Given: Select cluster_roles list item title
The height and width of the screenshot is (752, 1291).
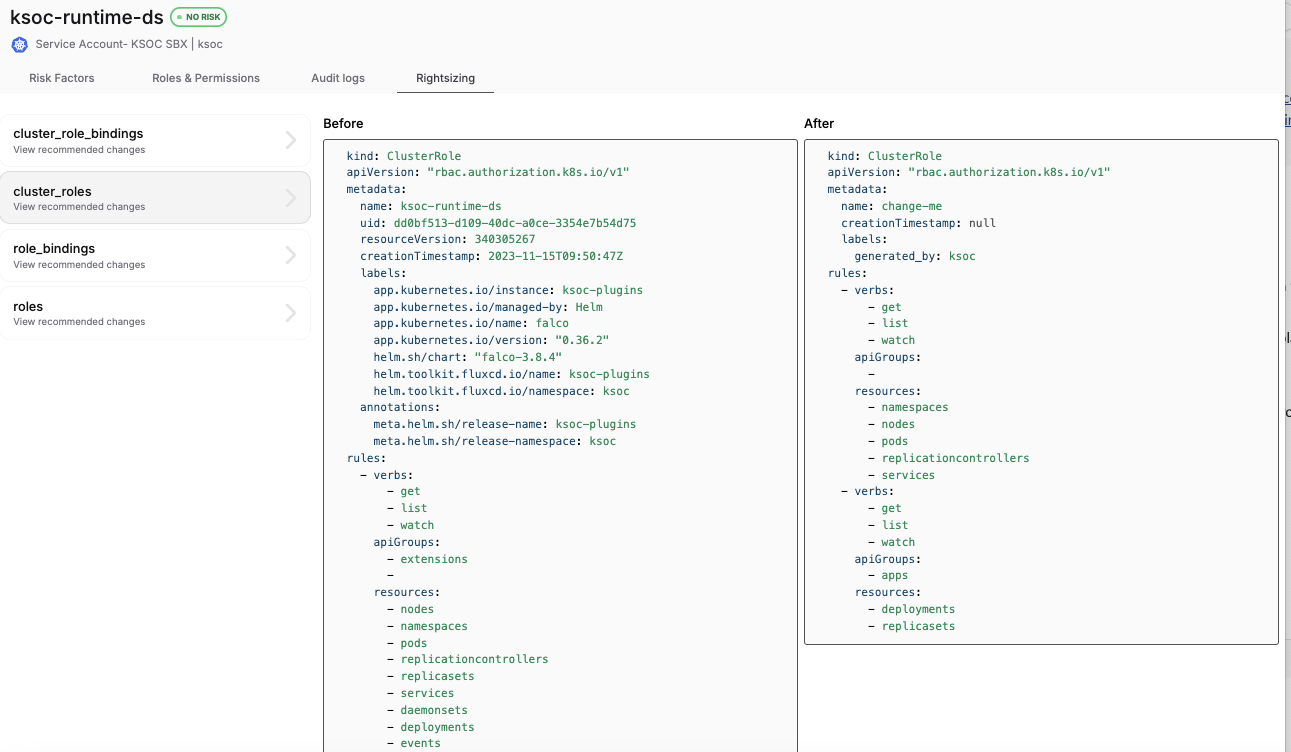Looking at the screenshot, I should (52, 191).
